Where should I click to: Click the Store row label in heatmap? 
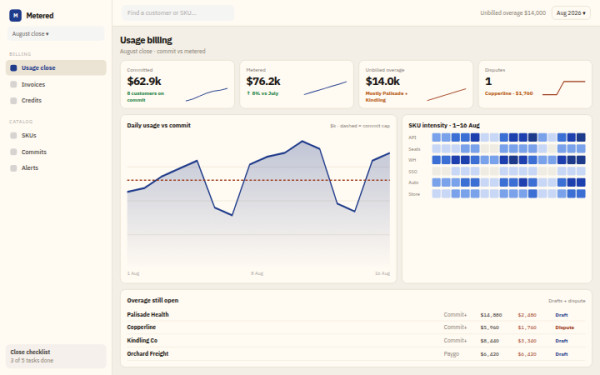tap(414, 194)
